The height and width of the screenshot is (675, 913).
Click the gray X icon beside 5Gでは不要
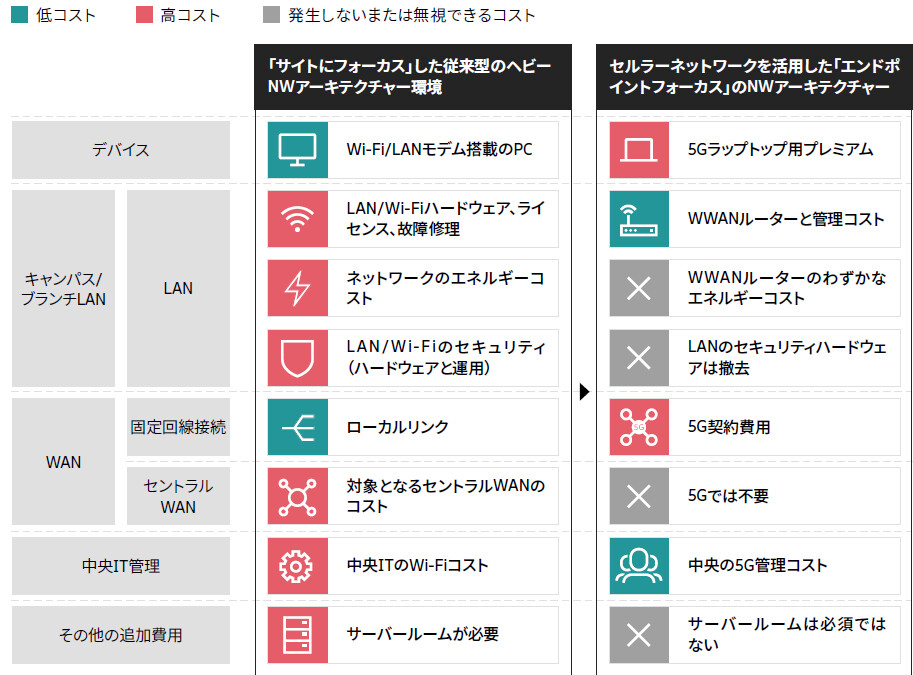pos(639,496)
